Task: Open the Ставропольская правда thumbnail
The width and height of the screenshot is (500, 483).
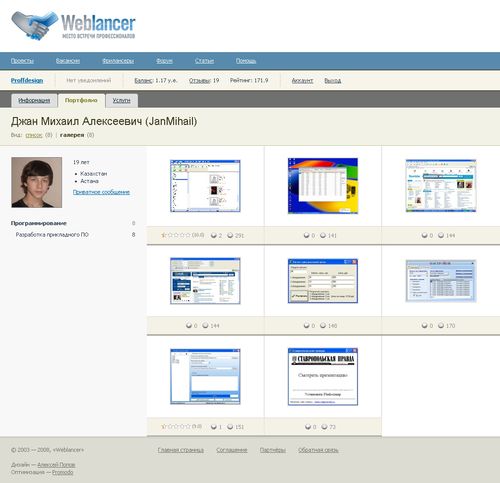Action: 323,377
